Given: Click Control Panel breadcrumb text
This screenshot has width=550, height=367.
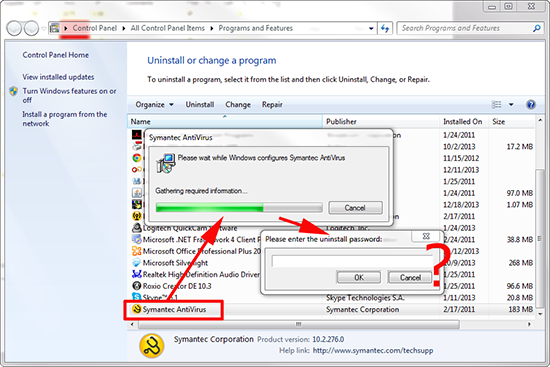Looking at the screenshot, I should 95,28.
